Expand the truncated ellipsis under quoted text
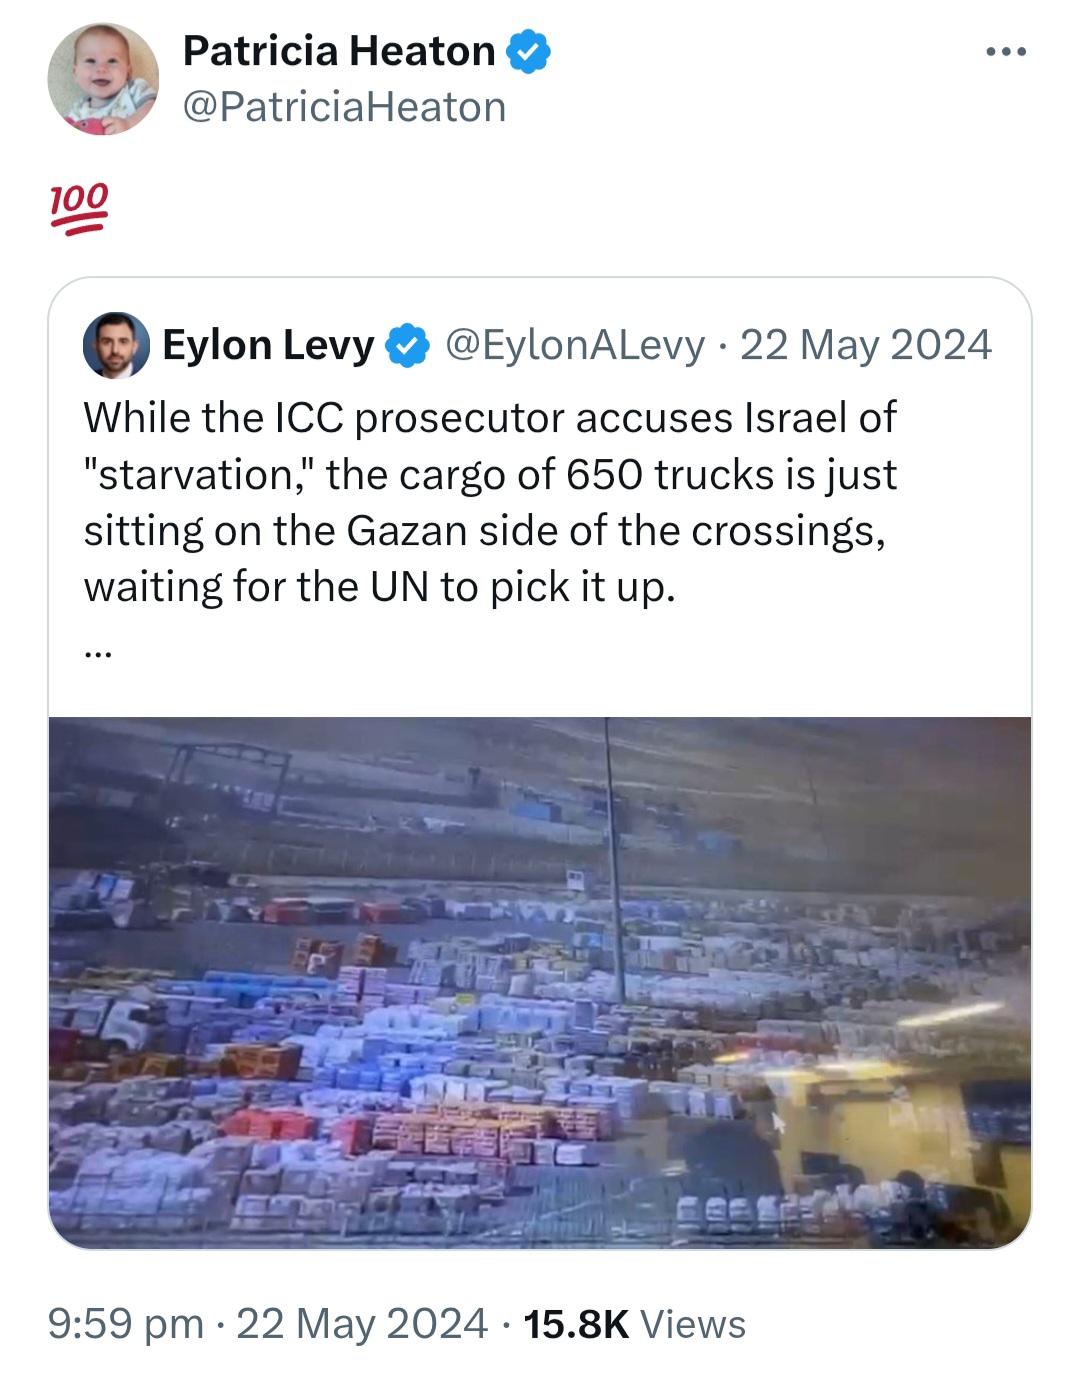The image size is (1080, 1374). point(98,652)
